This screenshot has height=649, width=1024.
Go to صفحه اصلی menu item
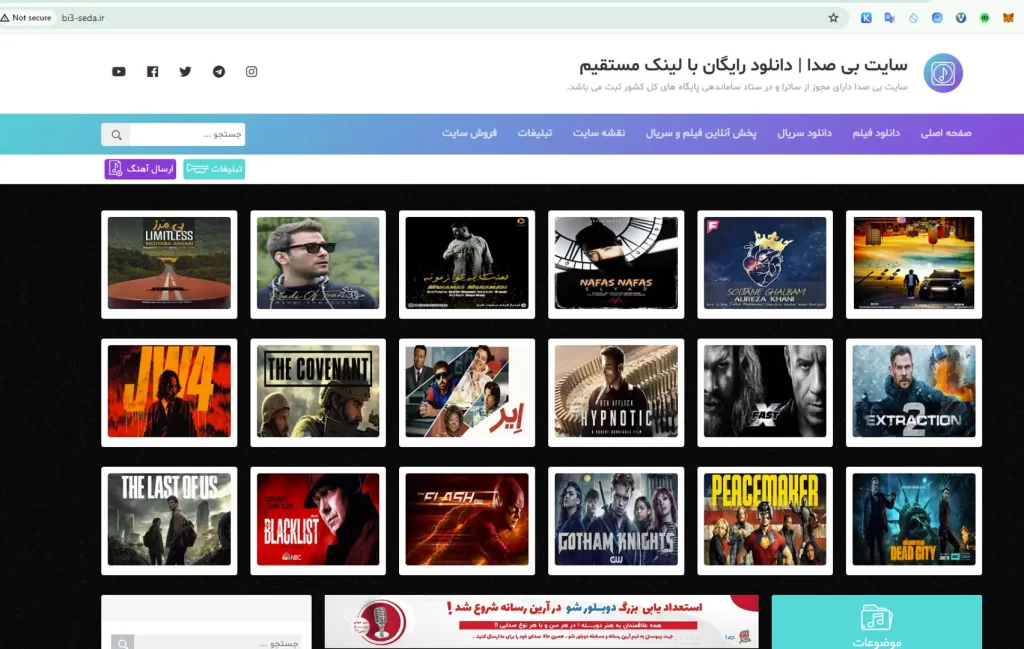click(x=946, y=133)
